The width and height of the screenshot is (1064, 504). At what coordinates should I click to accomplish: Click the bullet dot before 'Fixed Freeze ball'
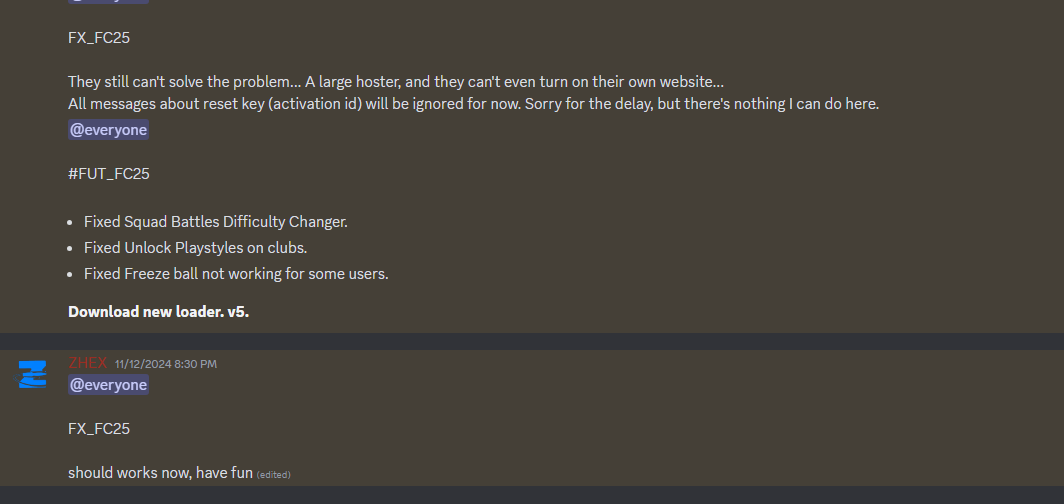click(x=73, y=275)
